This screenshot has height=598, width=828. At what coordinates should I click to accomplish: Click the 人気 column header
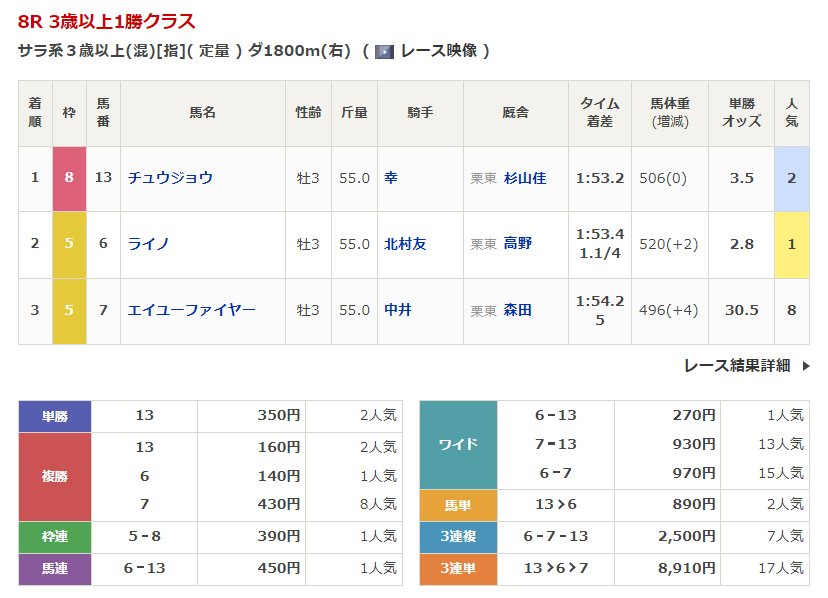[x=791, y=113]
